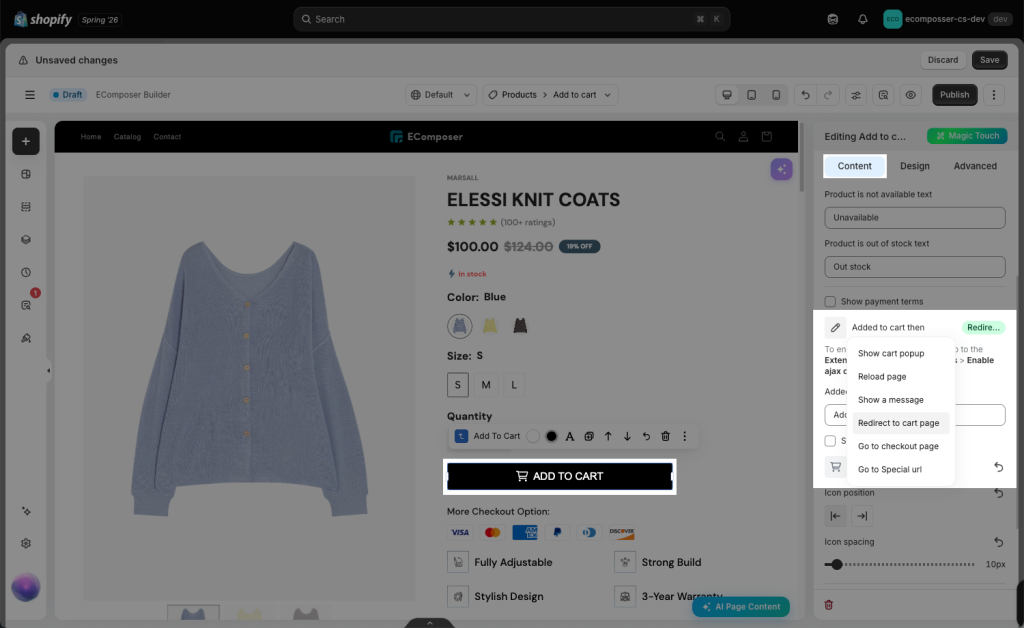Switch to the Design tab
The height and width of the screenshot is (628, 1024).
914,166
